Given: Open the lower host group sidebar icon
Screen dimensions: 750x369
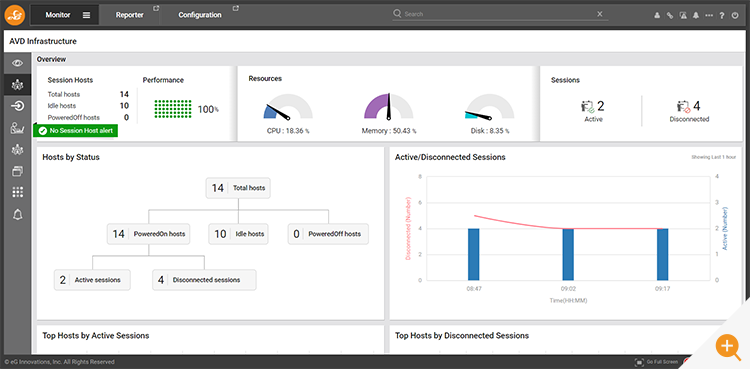Looking at the screenshot, I should click(18, 150).
